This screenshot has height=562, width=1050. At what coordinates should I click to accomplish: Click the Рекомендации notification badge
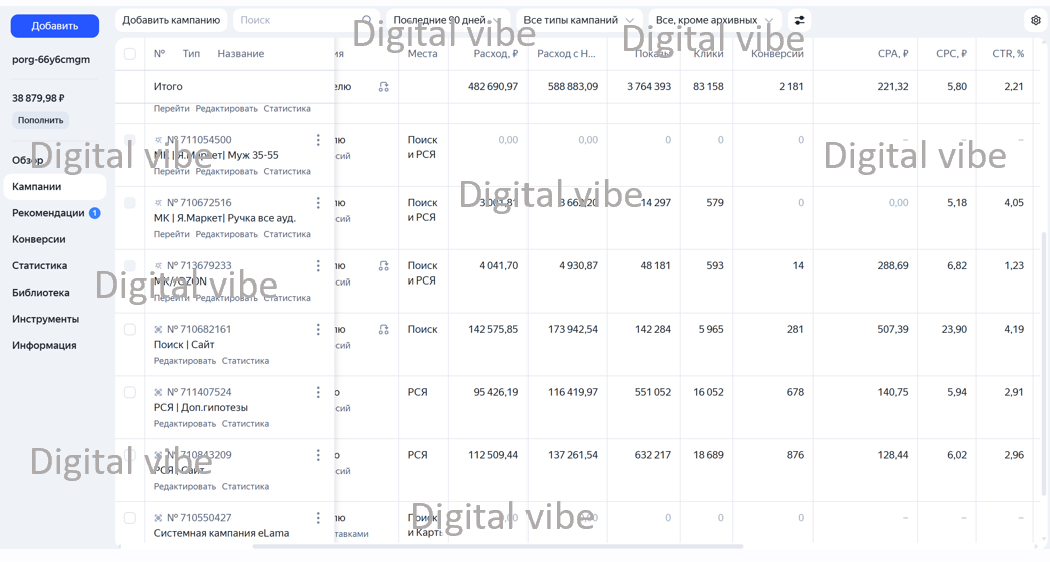[x=95, y=213]
